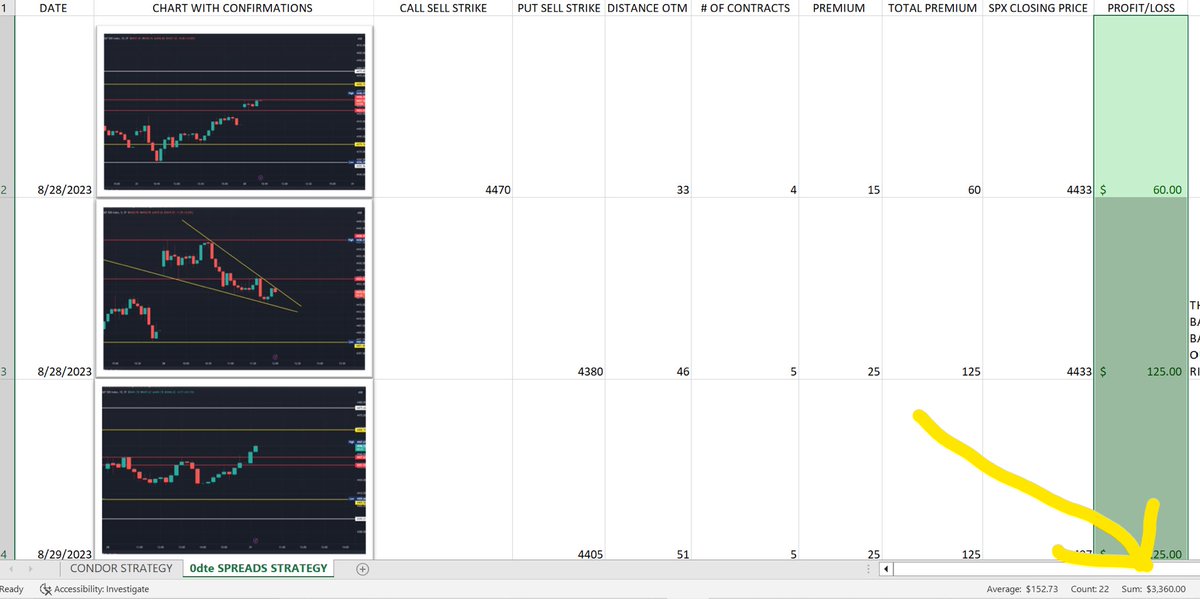Select contracts cell 5 in row 3
This screenshot has width=1200, height=599.
point(745,288)
